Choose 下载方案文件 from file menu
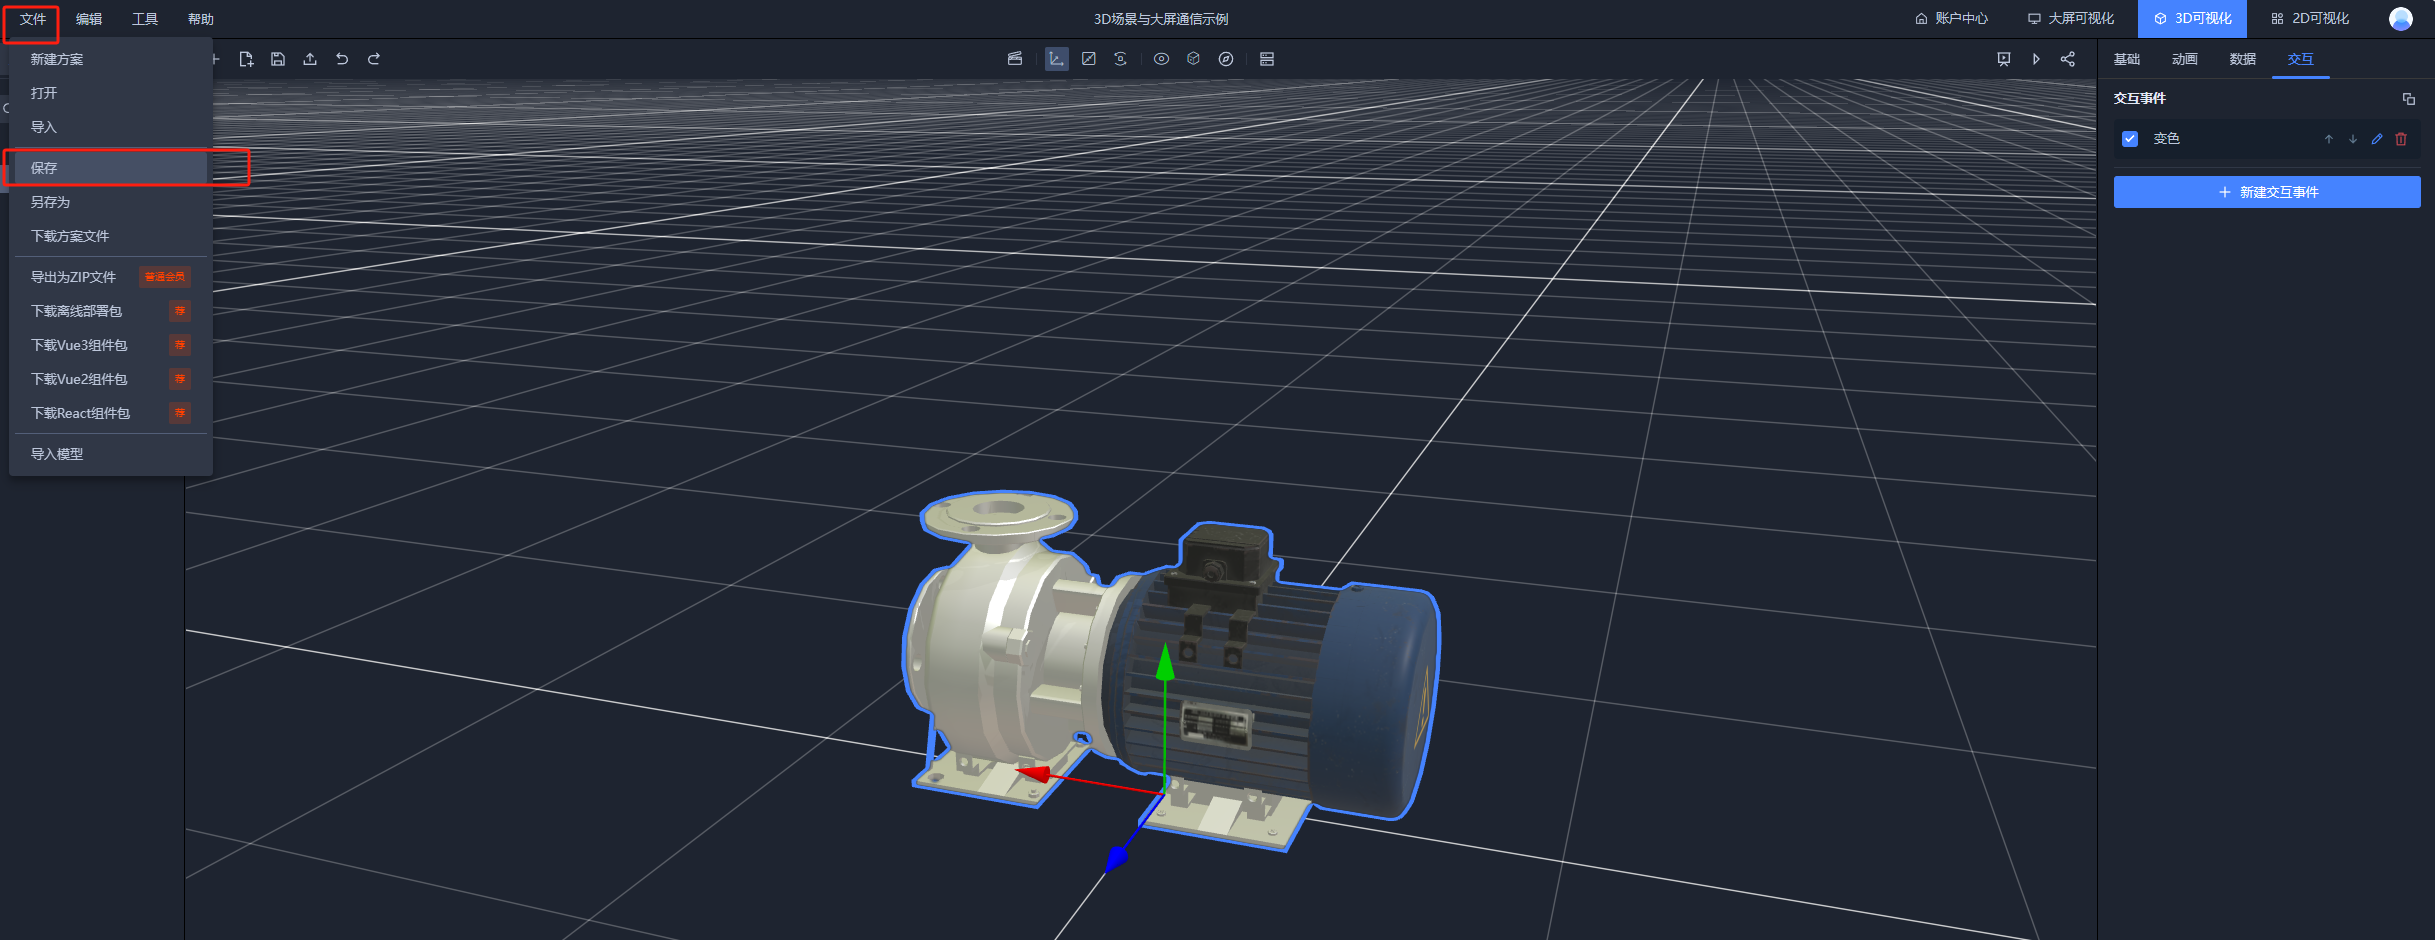 (x=111, y=236)
